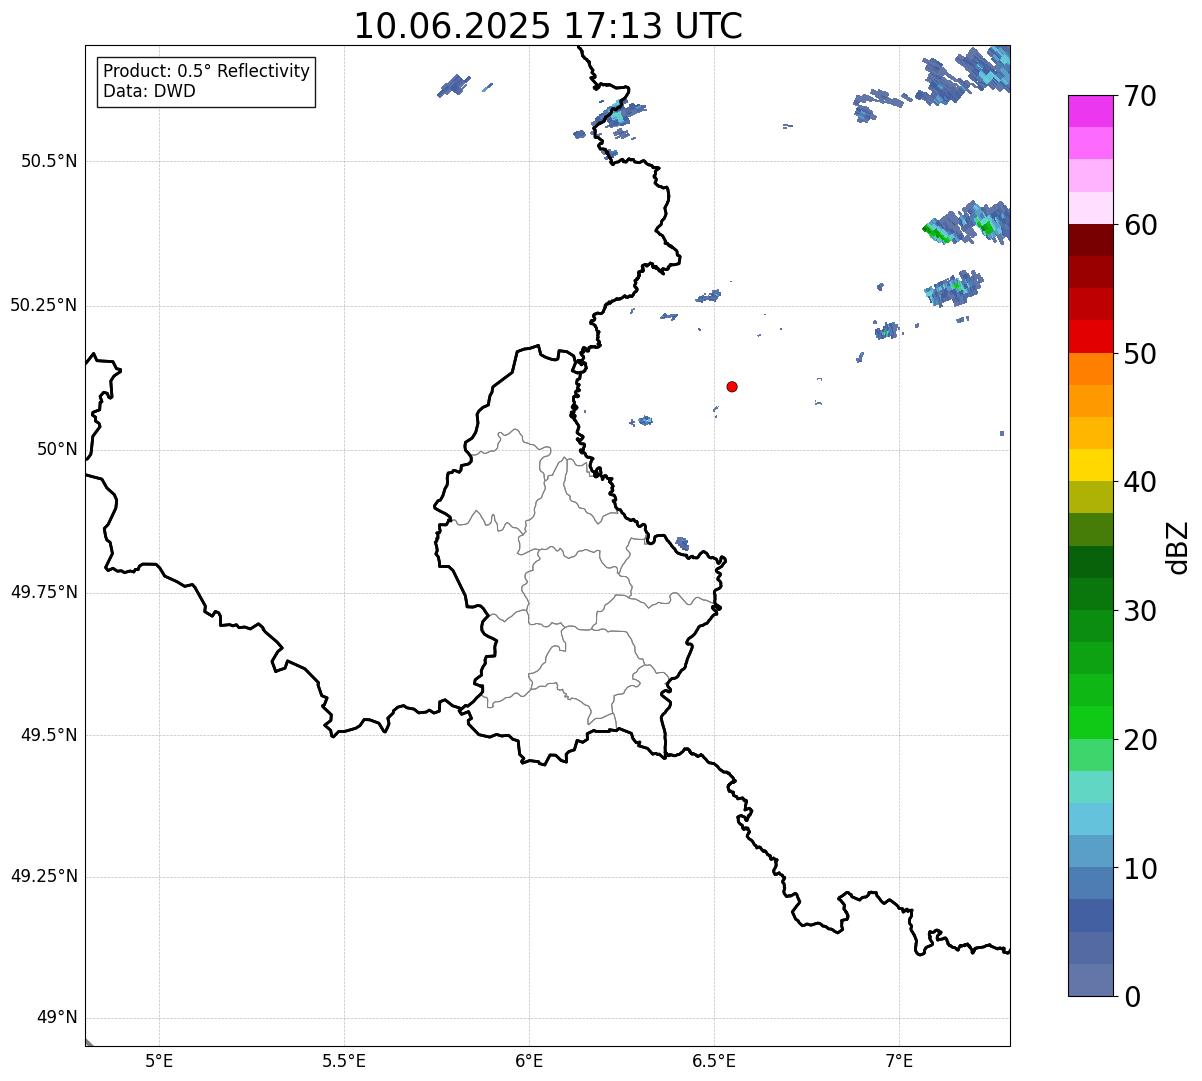Select the yellow swatch above 40
Image resolution: width=1202 pixels, height=1081 pixels.
(x=1090, y=465)
